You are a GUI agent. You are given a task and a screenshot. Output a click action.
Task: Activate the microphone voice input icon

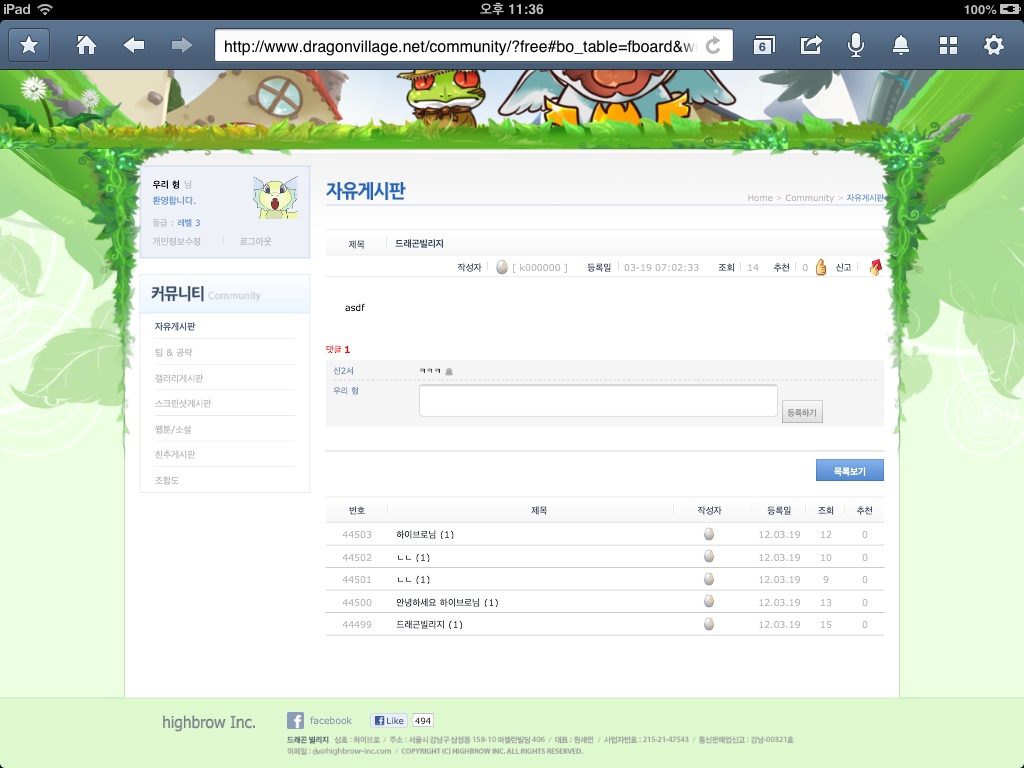point(856,45)
